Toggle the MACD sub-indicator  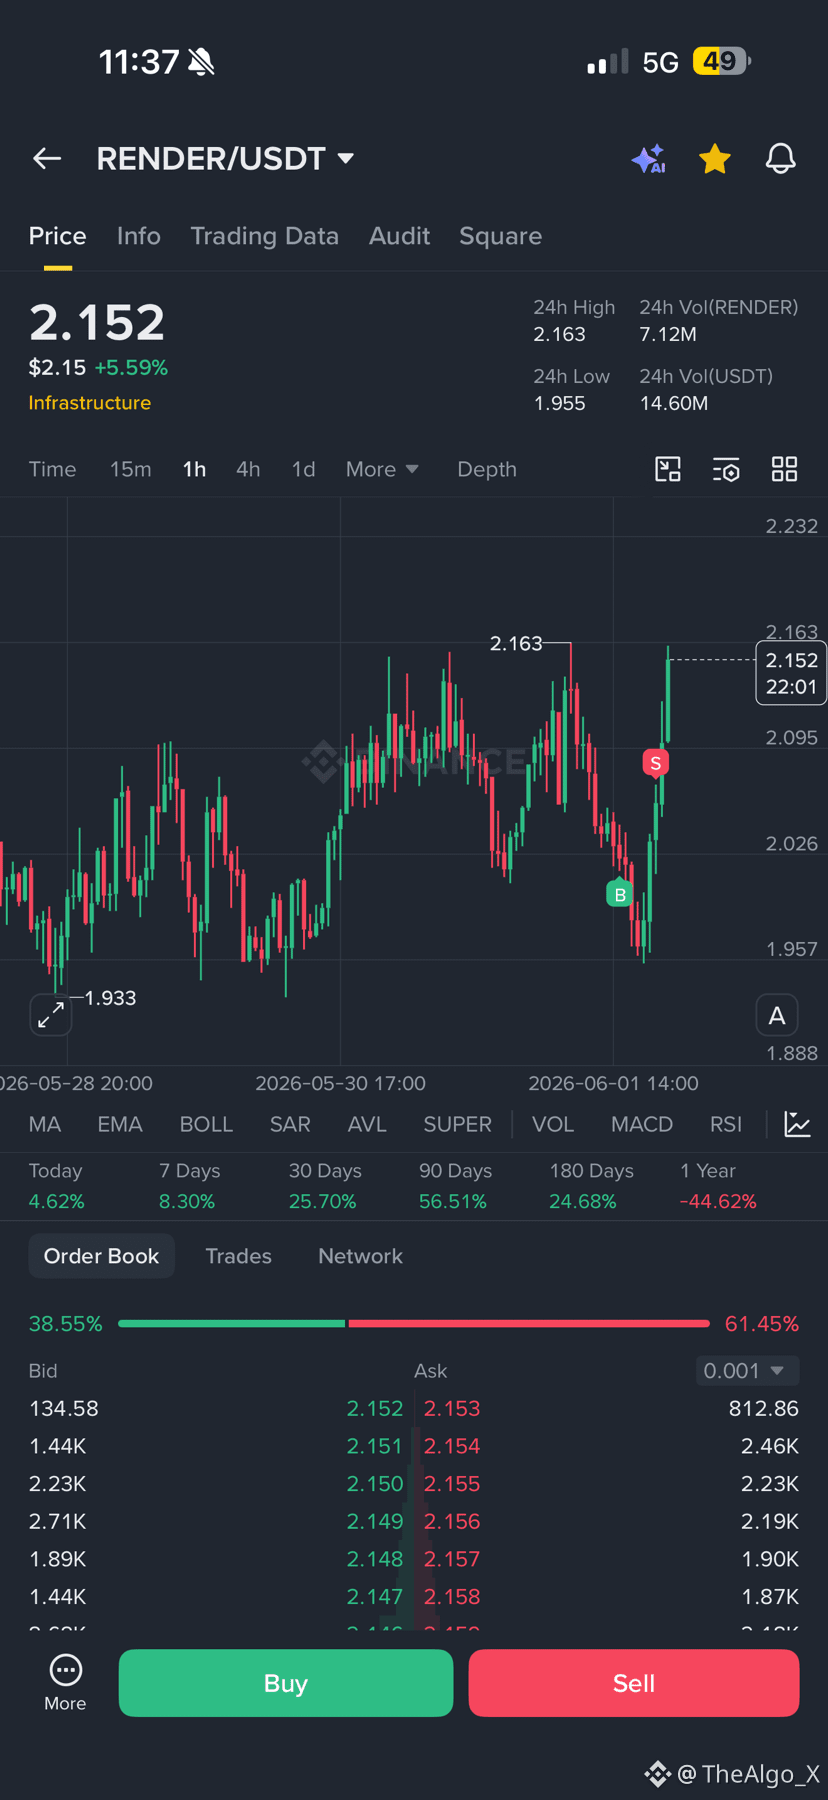642,1124
